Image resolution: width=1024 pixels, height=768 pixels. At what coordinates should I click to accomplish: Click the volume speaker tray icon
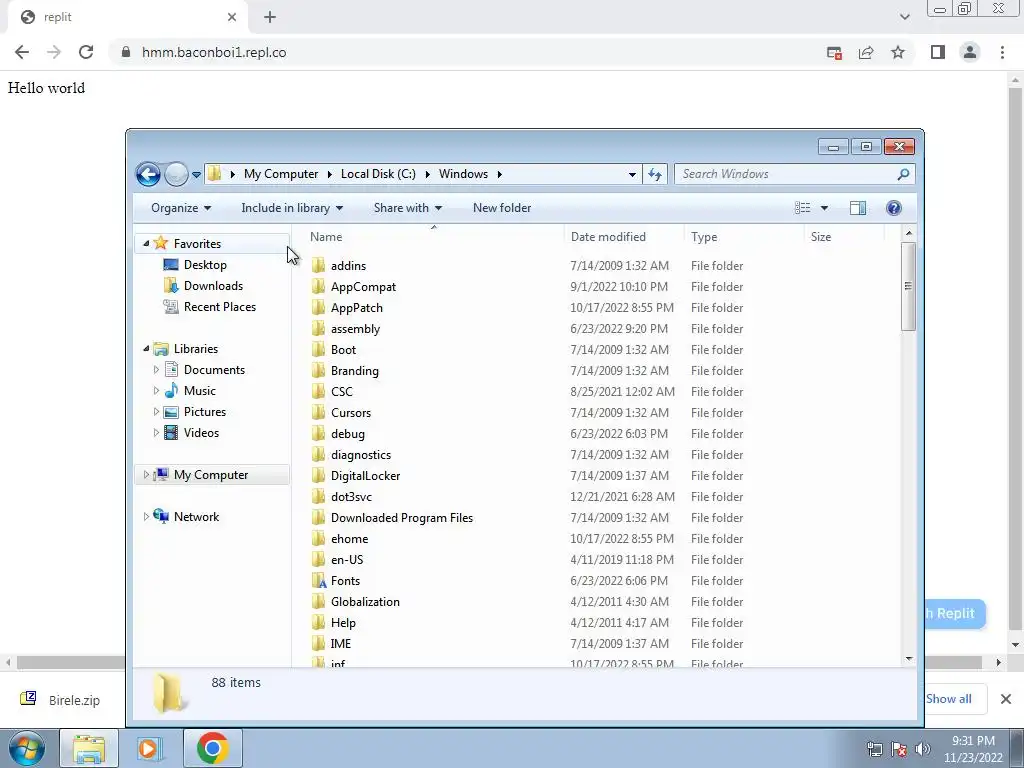point(922,749)
